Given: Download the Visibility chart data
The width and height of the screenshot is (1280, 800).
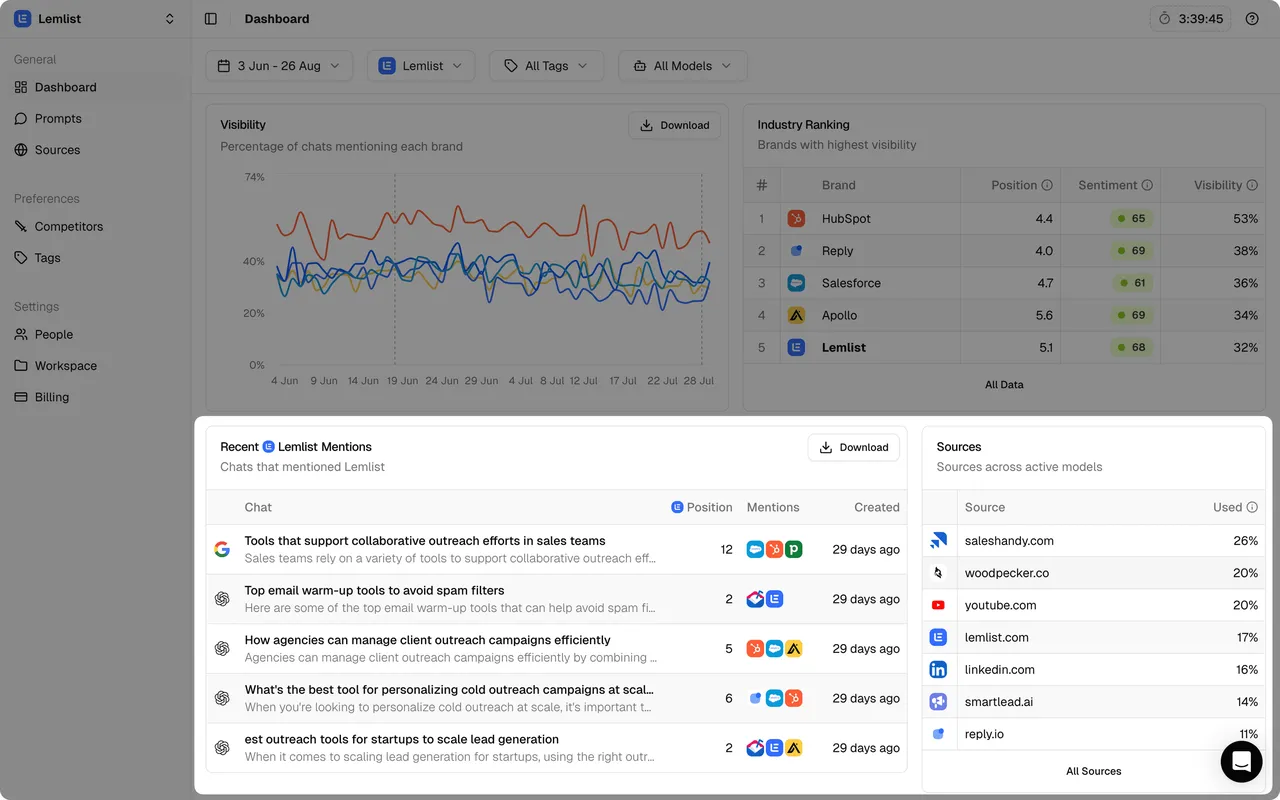Looking at the screenshot, I should pyautogui.click(x=674, y=125).
